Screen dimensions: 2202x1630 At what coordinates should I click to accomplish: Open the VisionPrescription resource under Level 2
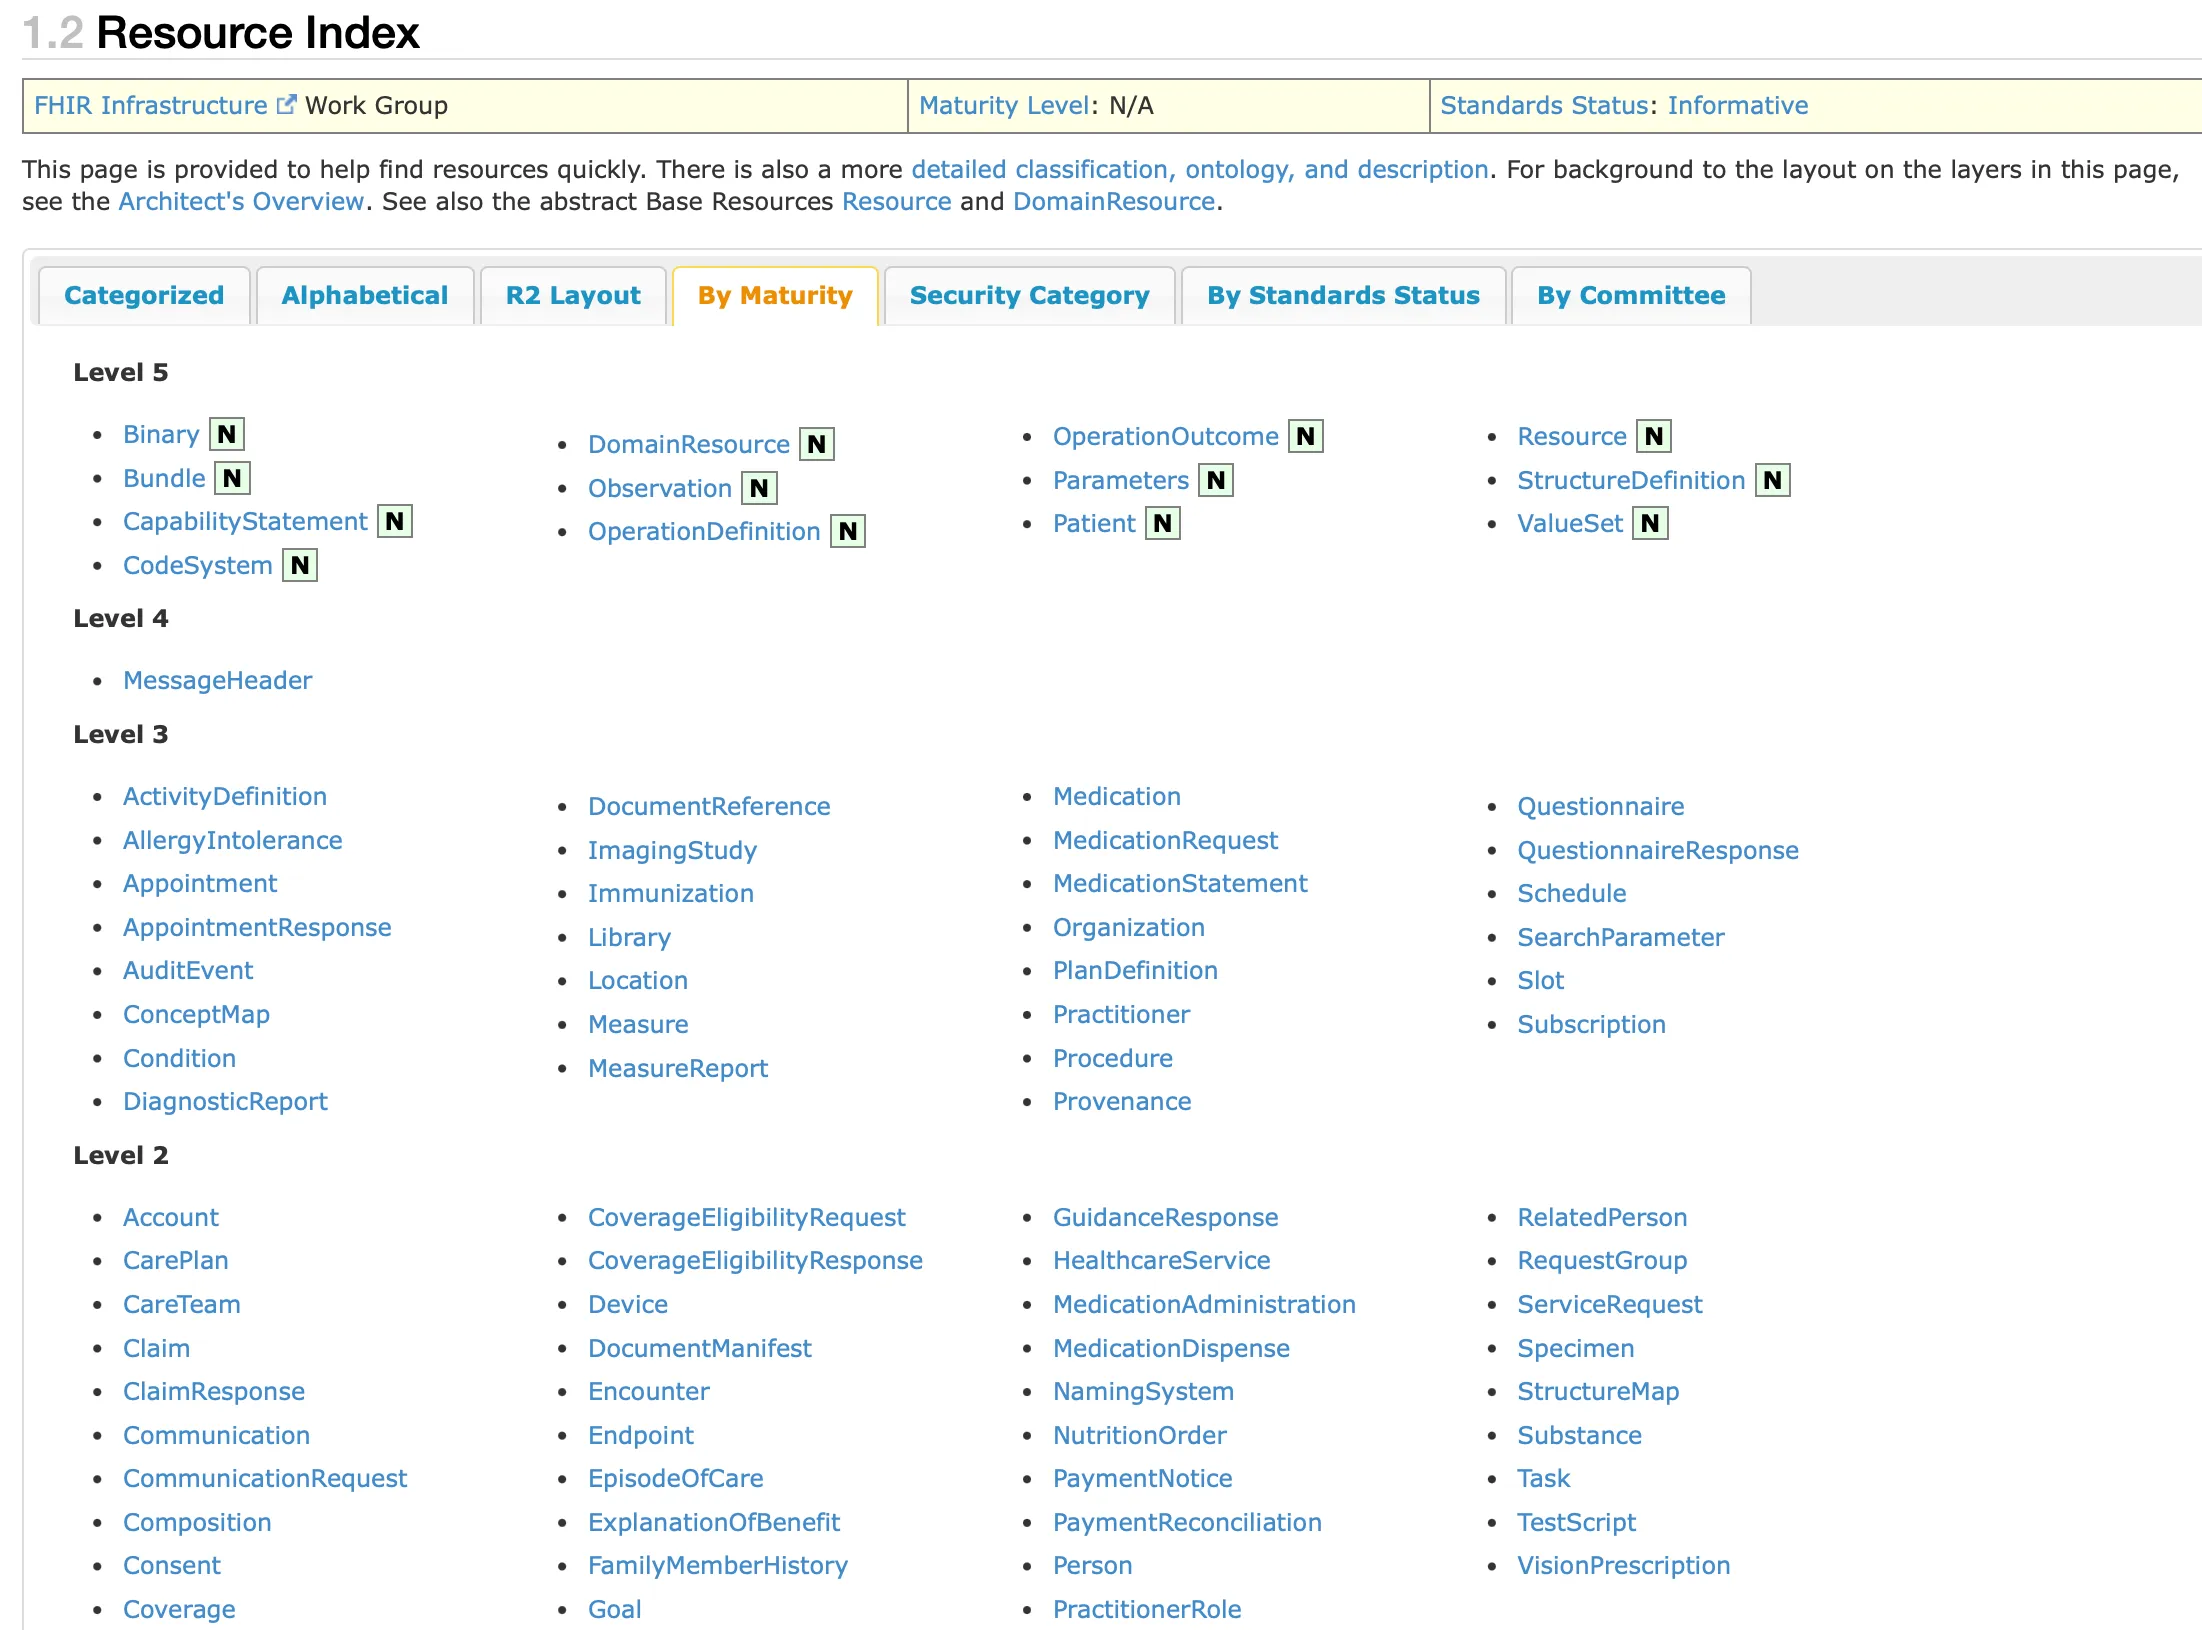coord(1623,1565)
